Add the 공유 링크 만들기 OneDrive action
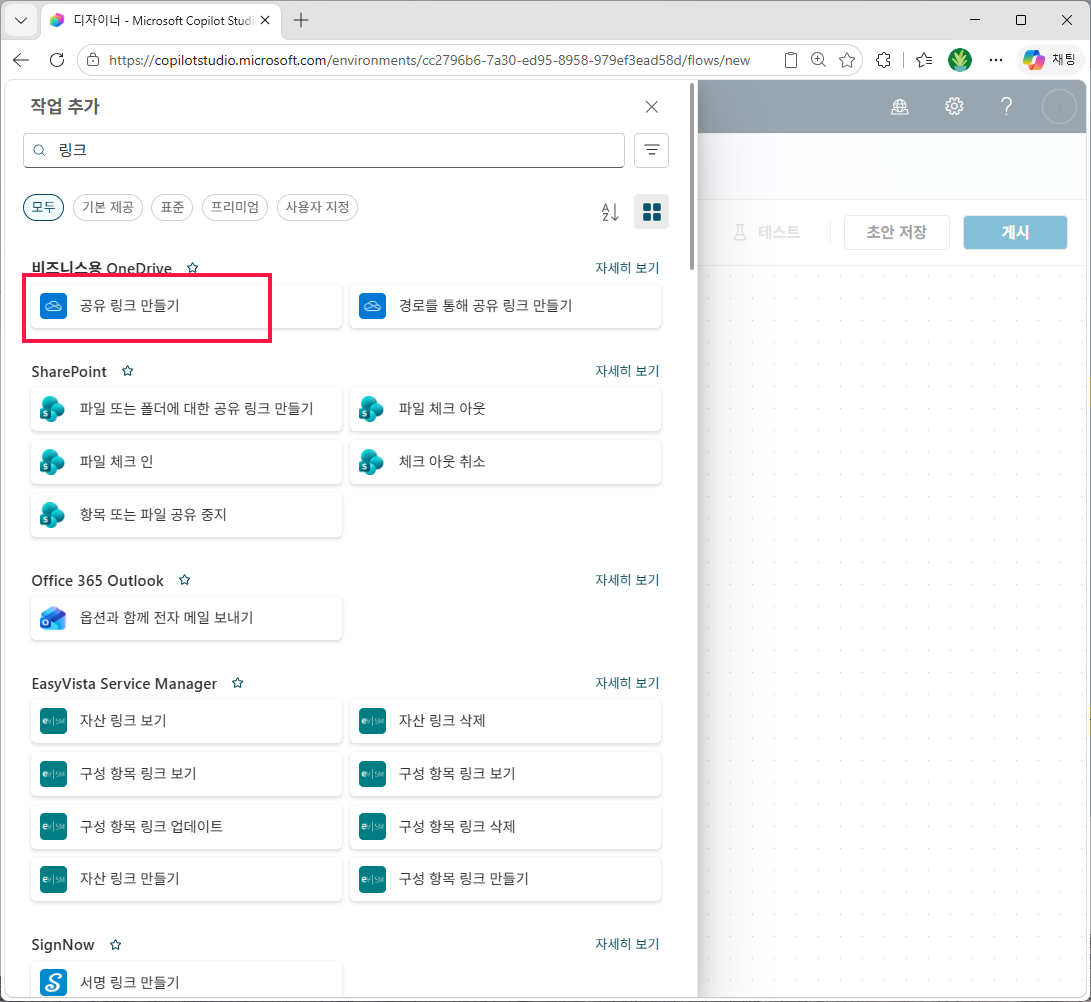Viewport: 1091px width, 1002px height. 186,305
